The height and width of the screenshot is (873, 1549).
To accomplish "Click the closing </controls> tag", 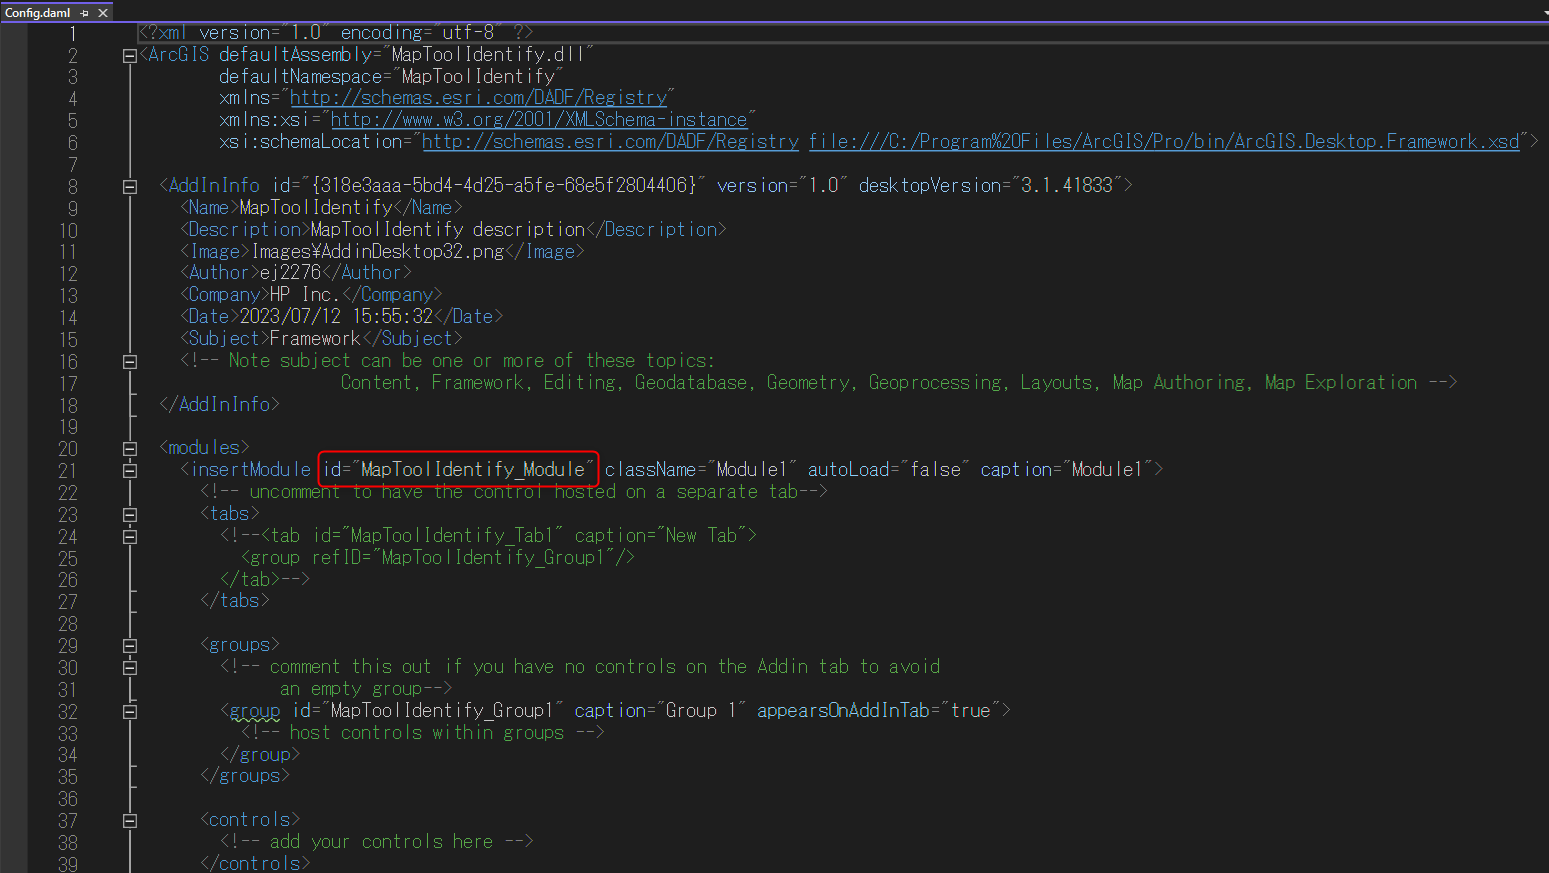I will [x=254, y=863].
